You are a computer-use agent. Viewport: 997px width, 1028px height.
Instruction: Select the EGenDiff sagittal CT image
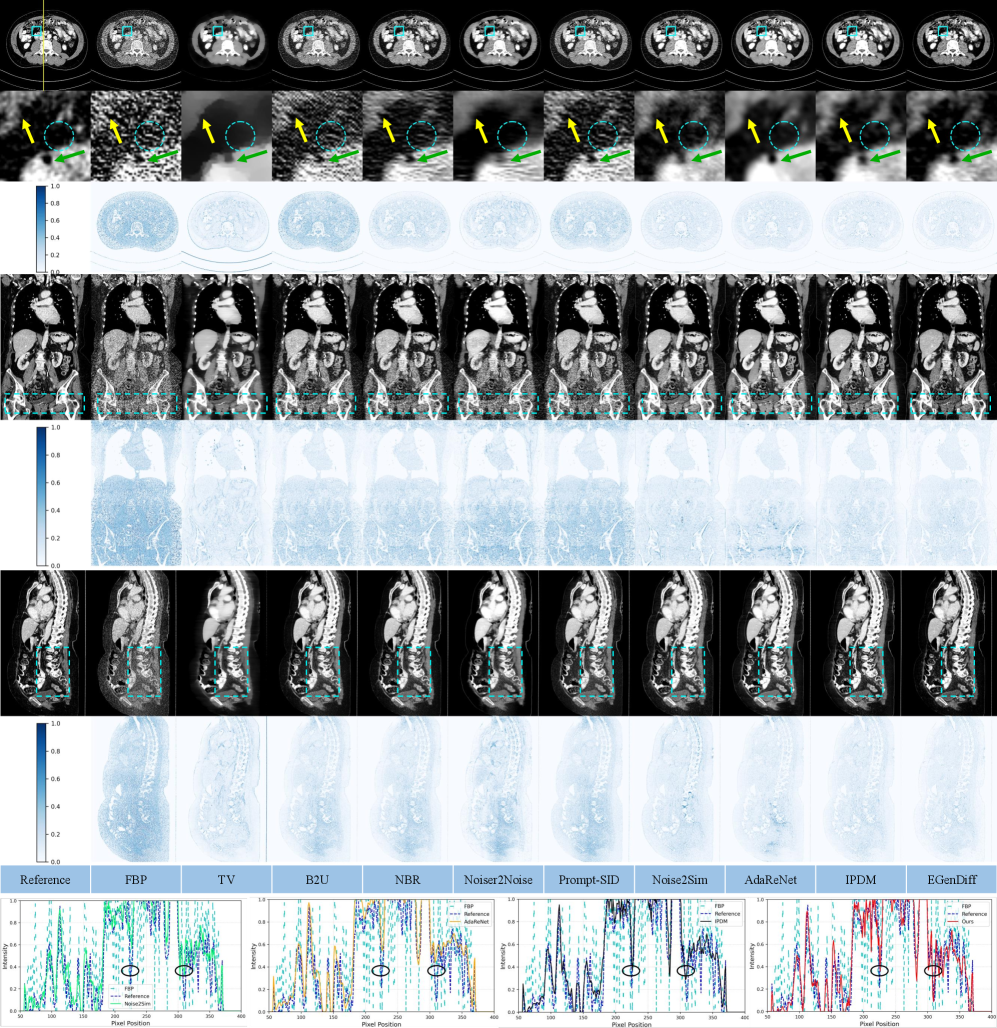949,642
